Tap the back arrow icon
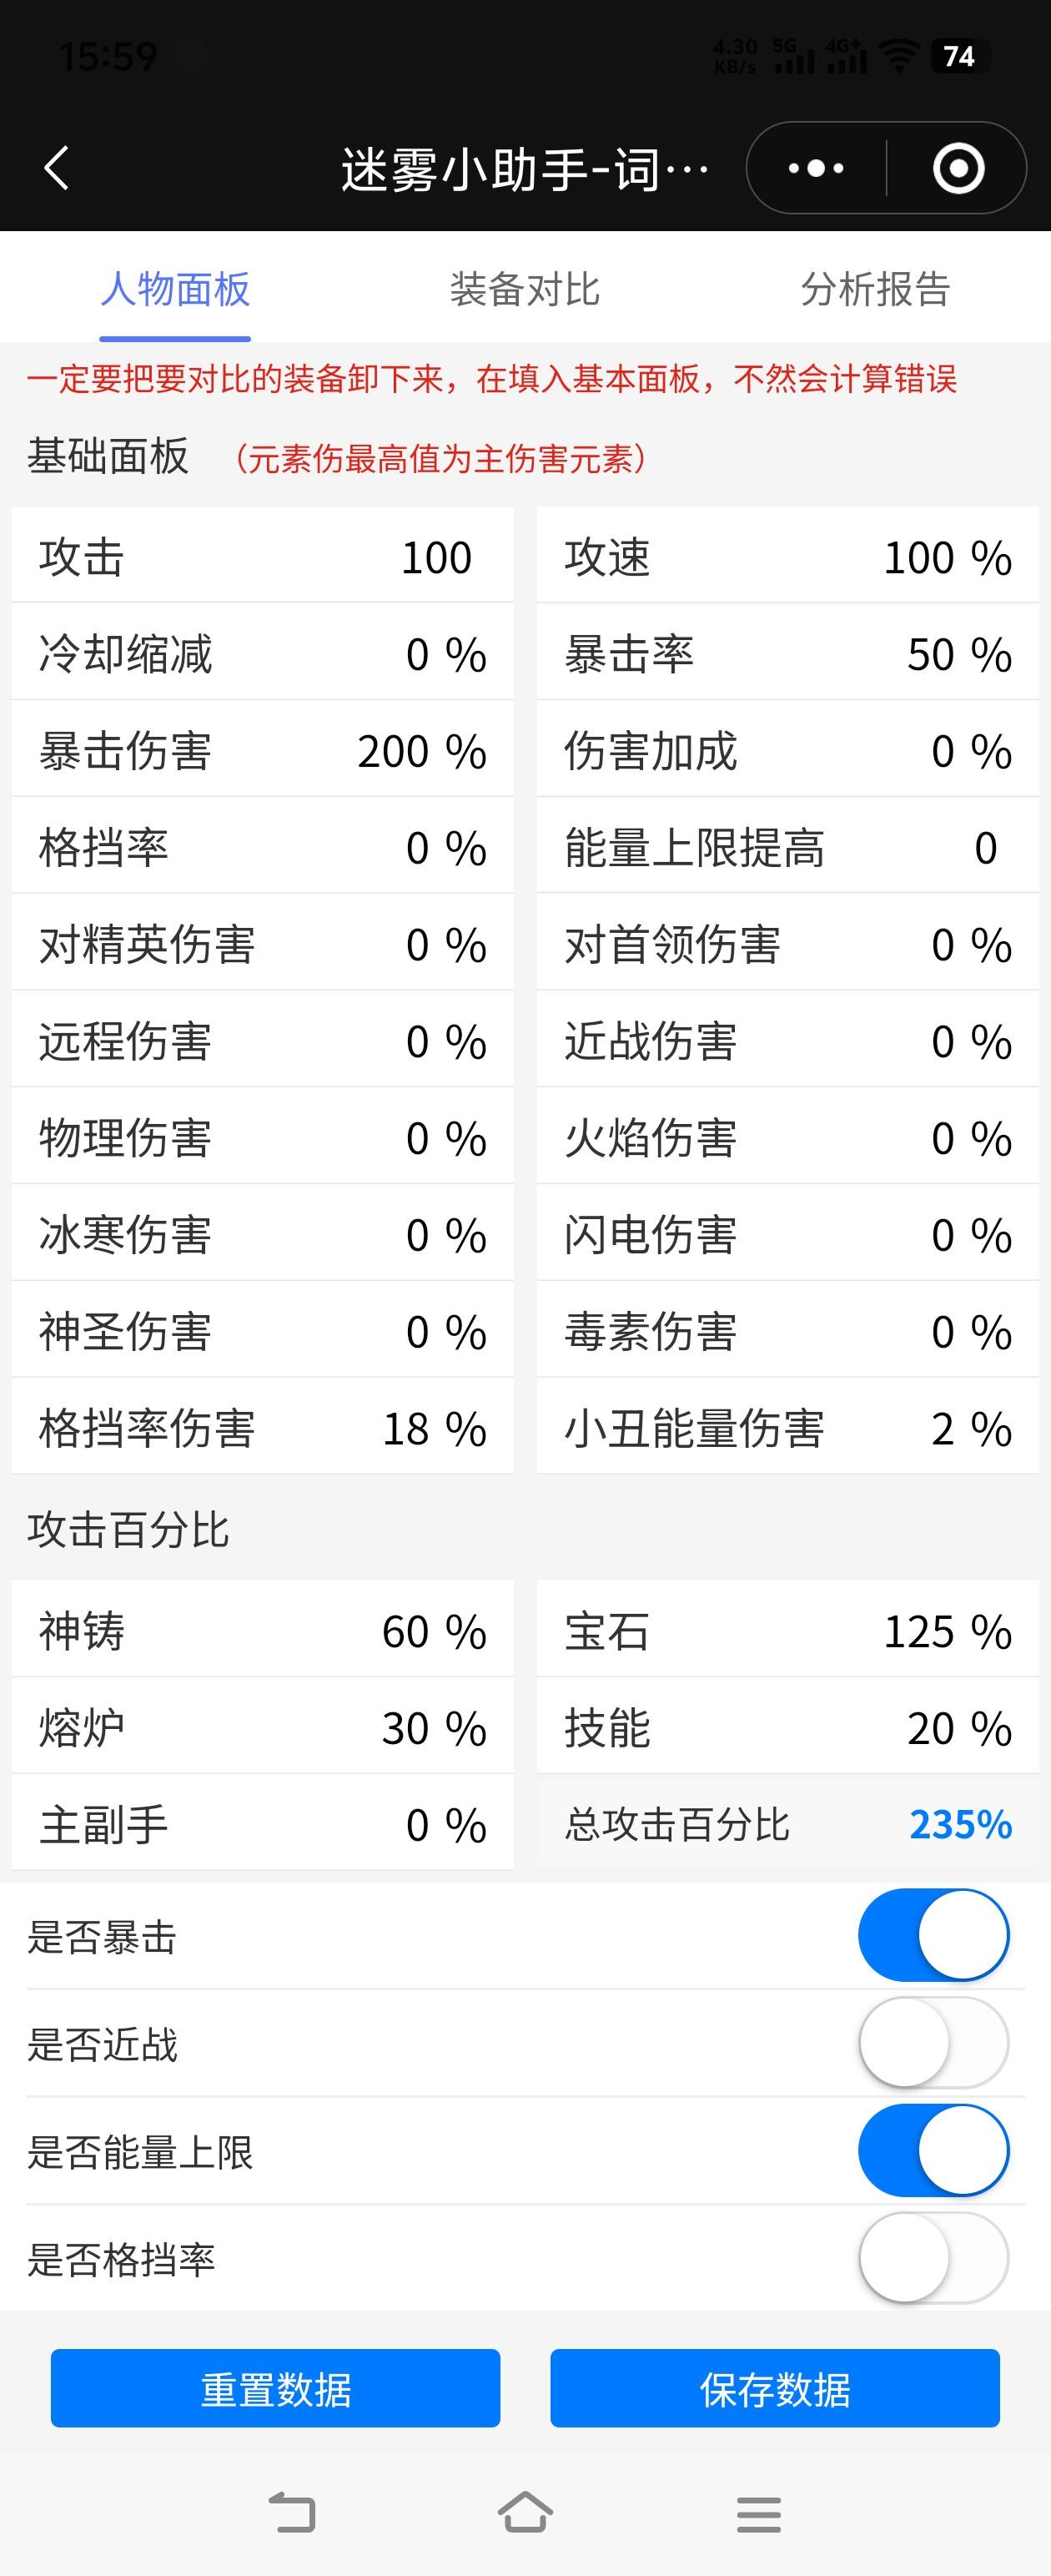 point(57,168)
